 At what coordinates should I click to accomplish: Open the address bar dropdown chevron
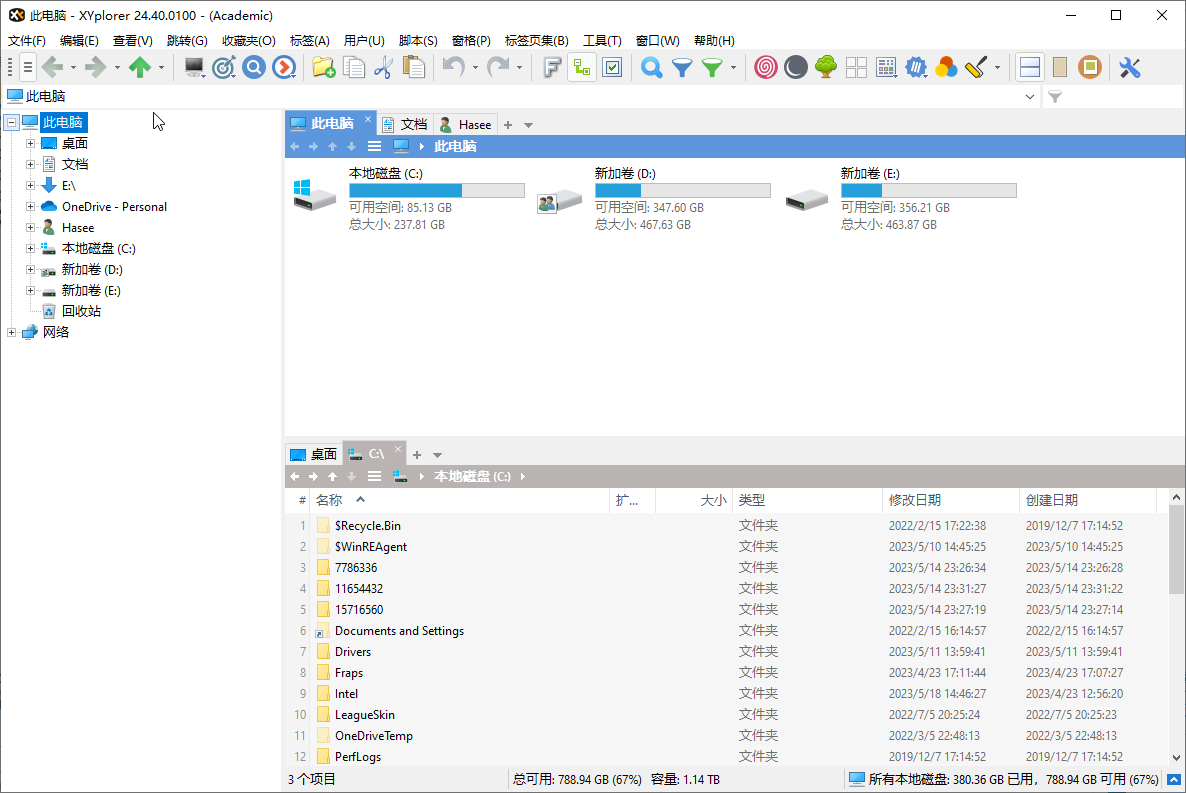[1029, 96]
